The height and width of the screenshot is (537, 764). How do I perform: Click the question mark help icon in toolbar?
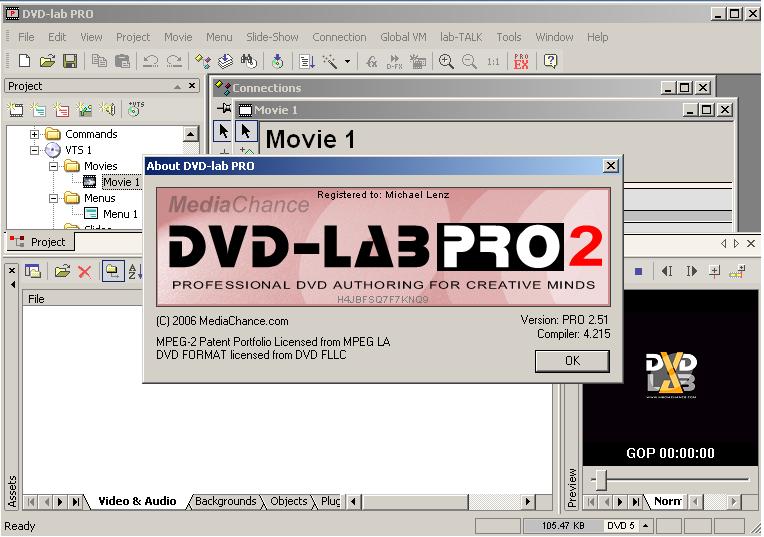point(550,61)
